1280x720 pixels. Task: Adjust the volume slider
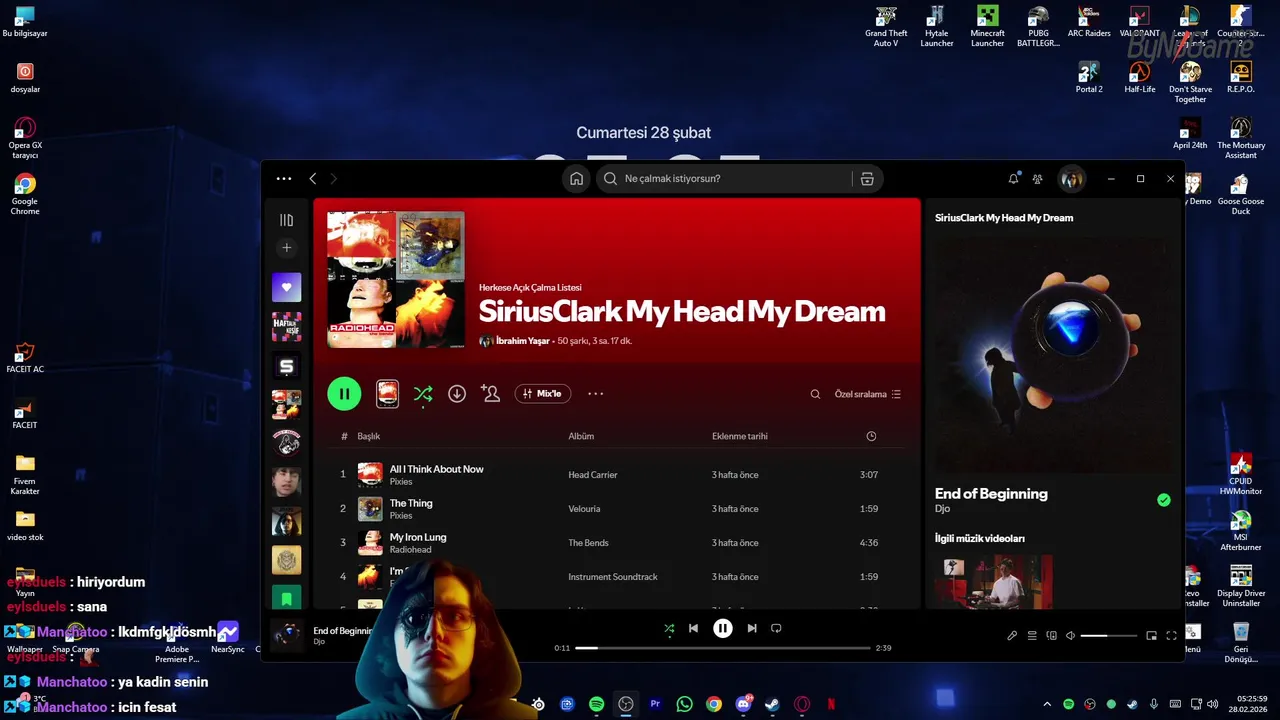tap(1109, 636)
